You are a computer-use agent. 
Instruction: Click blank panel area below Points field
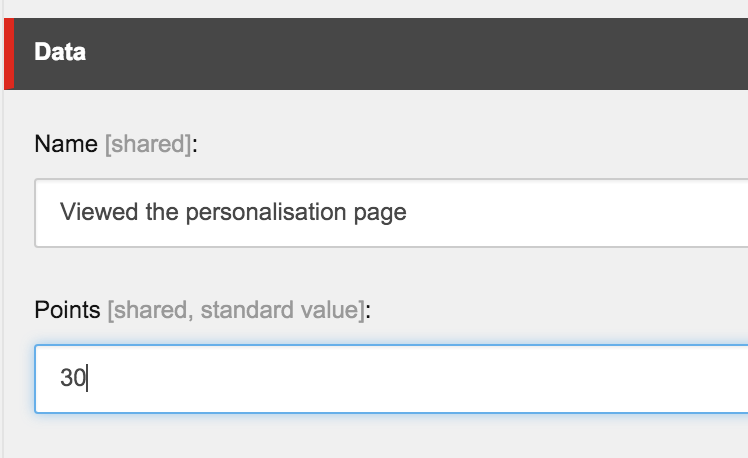click(x=380, y=436)
